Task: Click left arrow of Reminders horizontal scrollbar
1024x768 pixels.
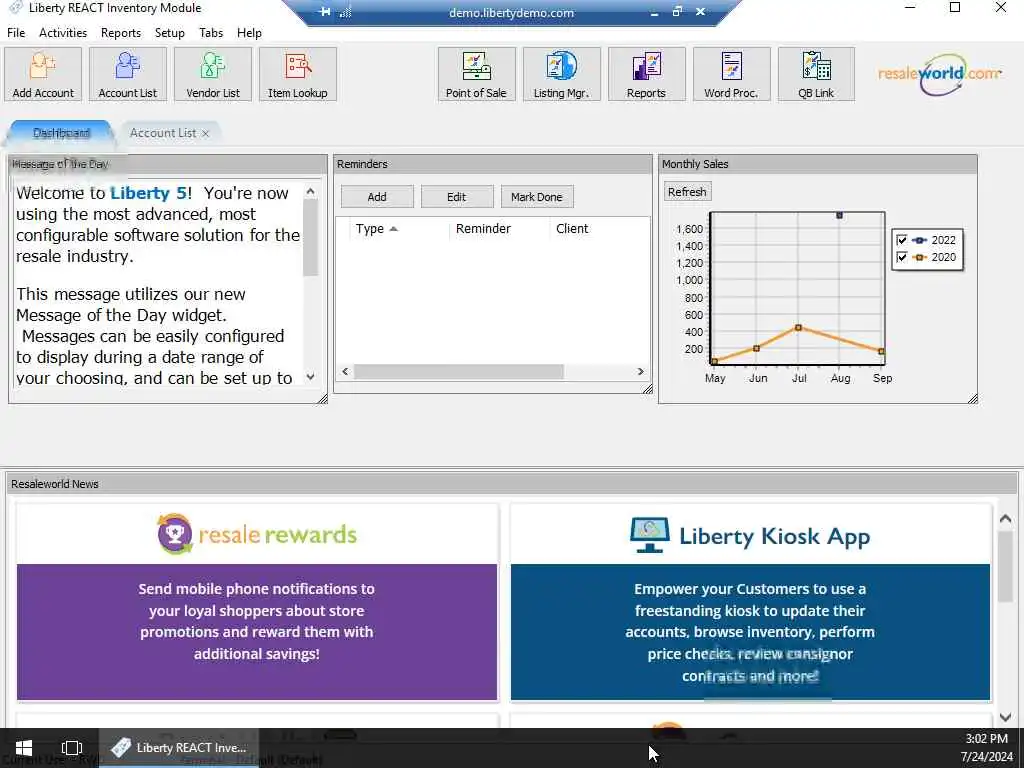Action: click(345, 372)
